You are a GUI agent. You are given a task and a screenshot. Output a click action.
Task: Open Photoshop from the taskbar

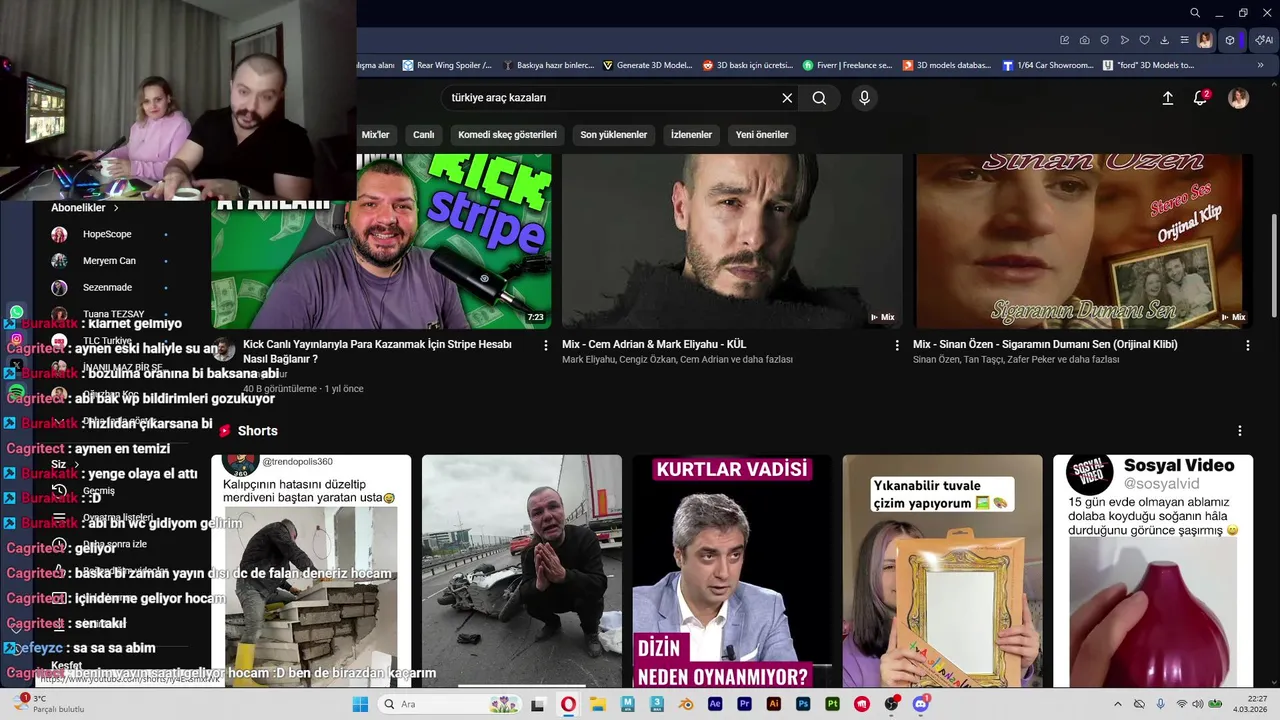[x=803, y=704]
